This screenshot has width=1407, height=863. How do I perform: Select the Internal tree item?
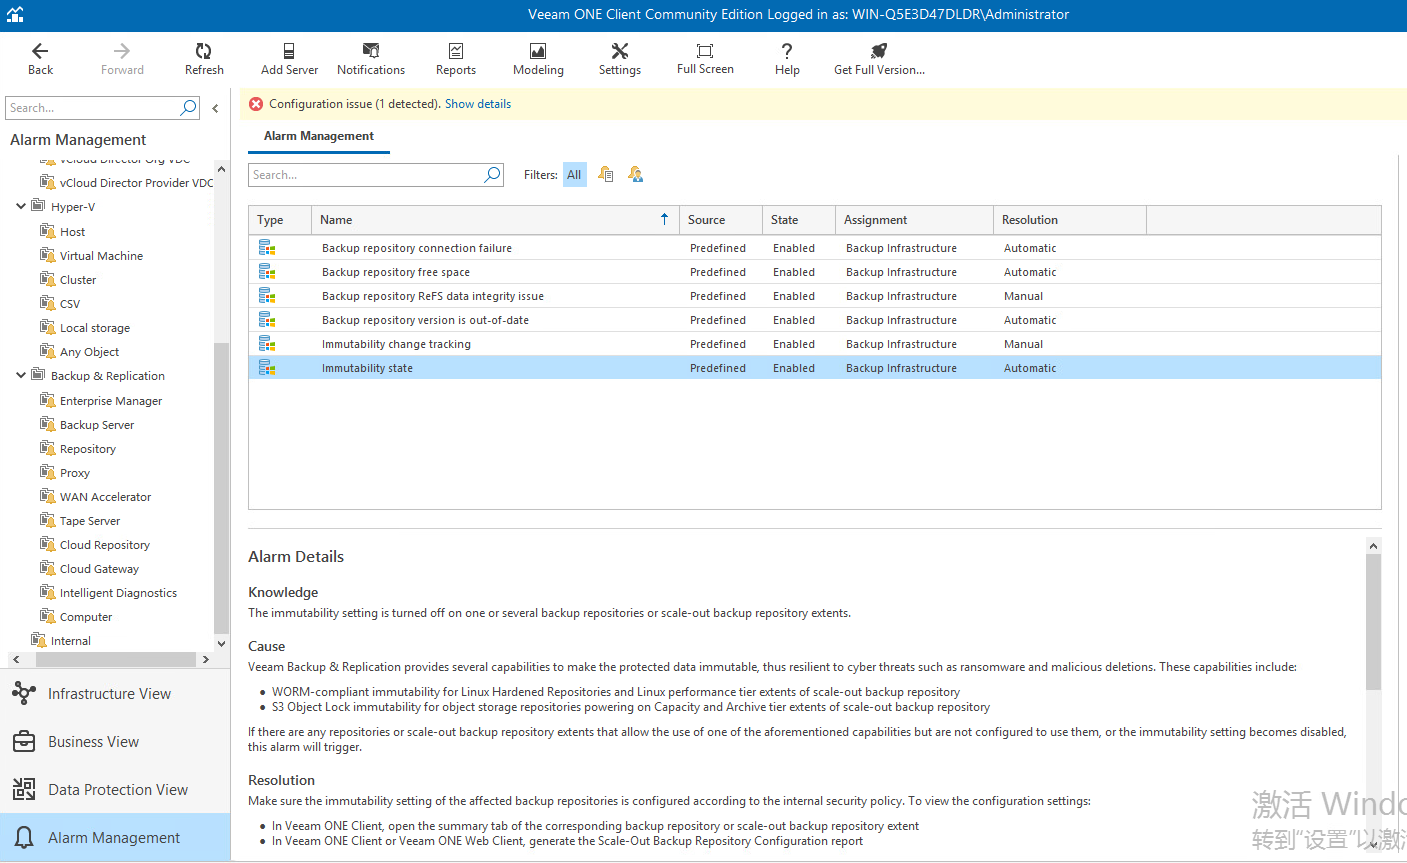coord(71,641)
